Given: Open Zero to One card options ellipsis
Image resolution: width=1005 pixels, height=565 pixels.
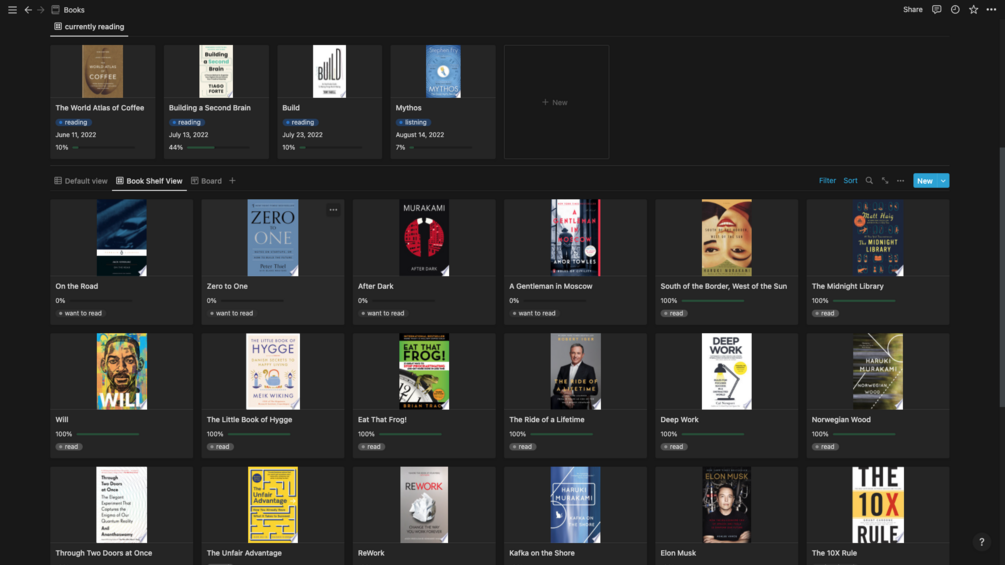Looking at the screenshot, I should coord(333,209).
